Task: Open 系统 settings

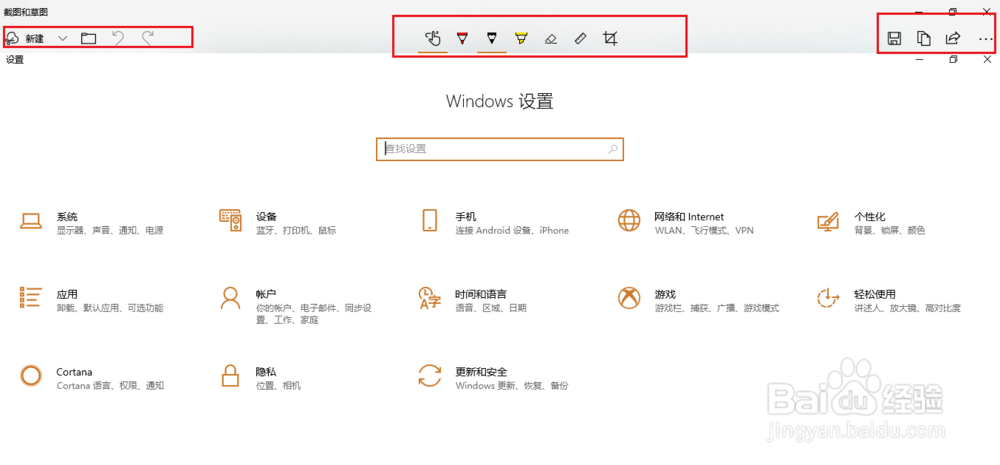Action: (x=92, y=223)
